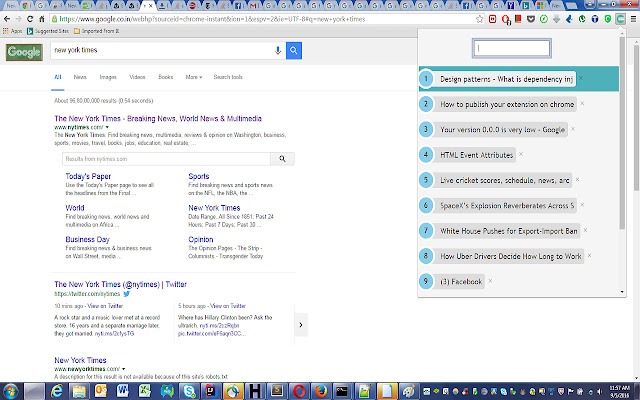
Task: Select 'SpaceX's Explosion Reverberates' tab entry
Action: tap(507, 205)
